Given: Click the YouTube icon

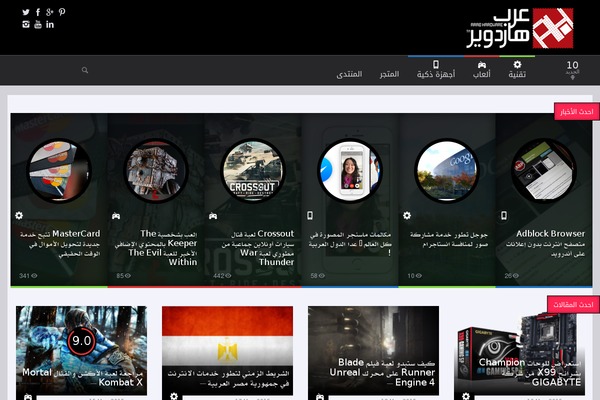Looking at the screenshot, I should 38,24.
